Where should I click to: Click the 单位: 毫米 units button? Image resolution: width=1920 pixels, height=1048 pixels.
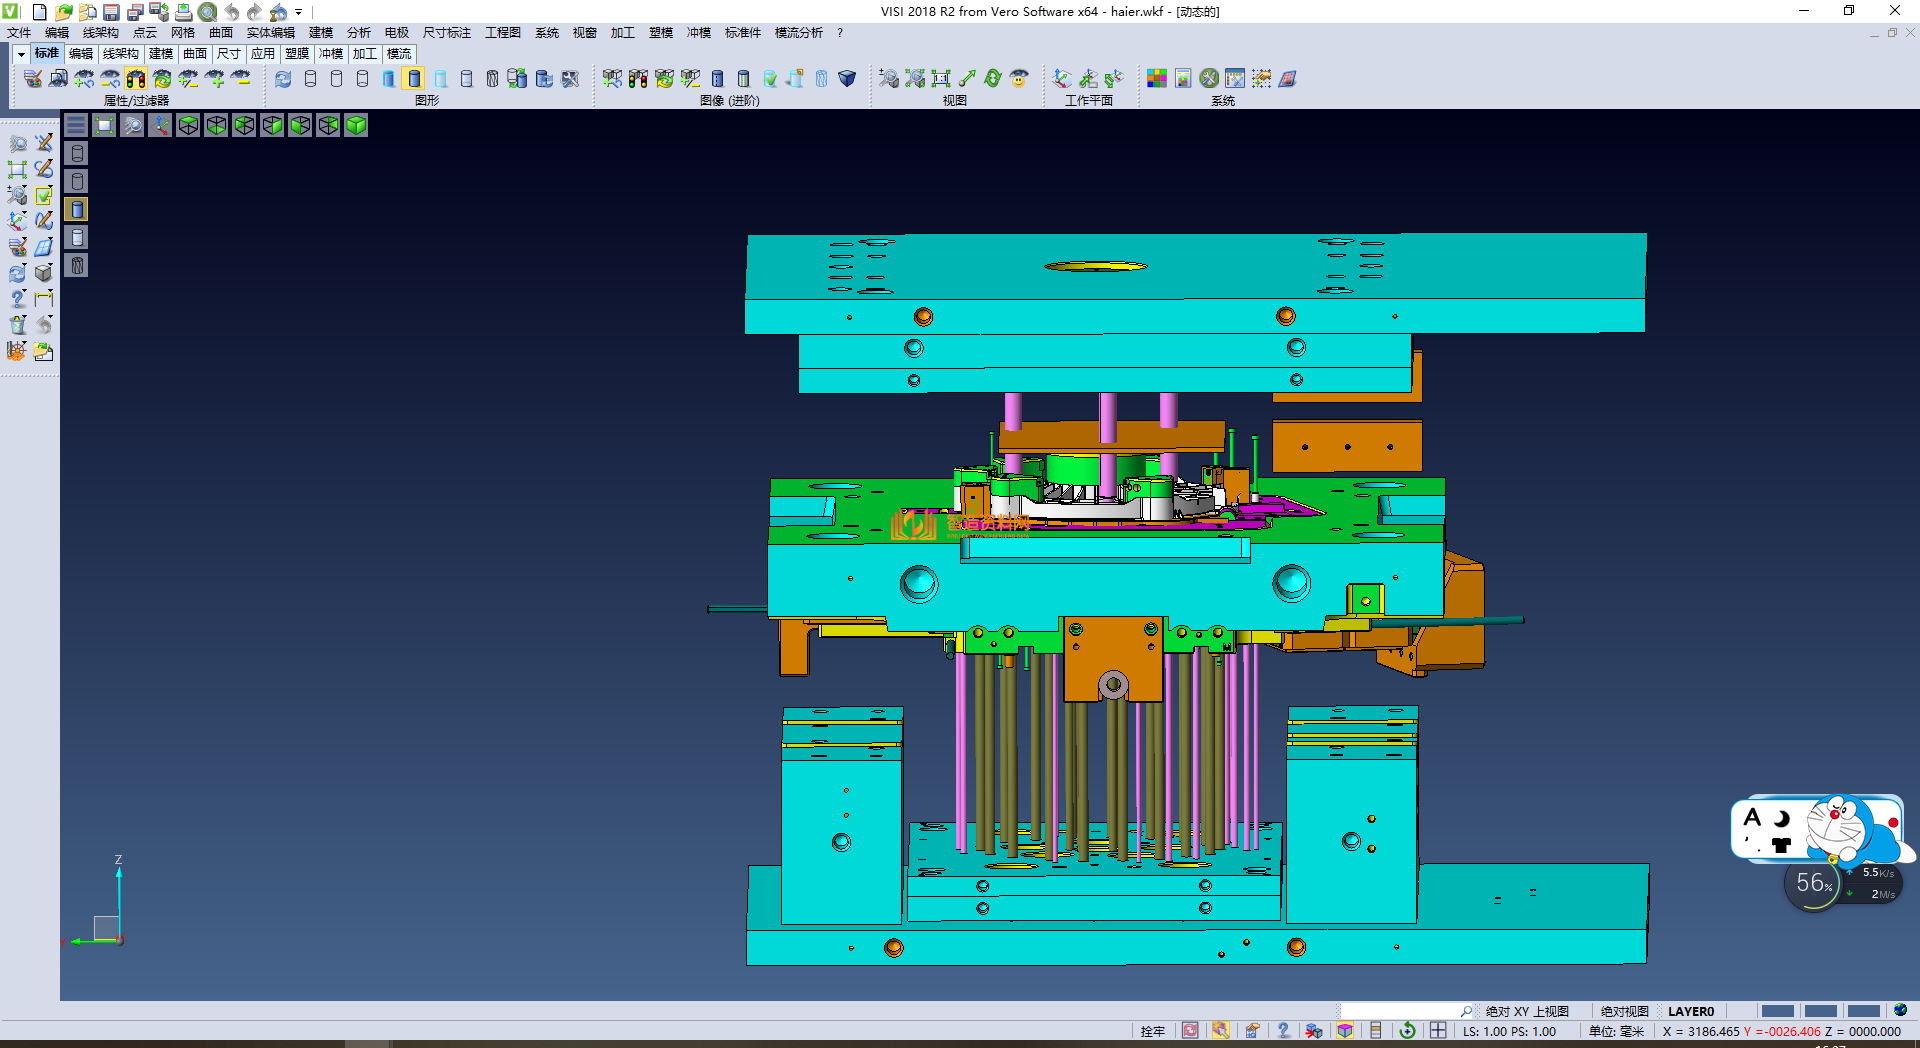1616,1031
